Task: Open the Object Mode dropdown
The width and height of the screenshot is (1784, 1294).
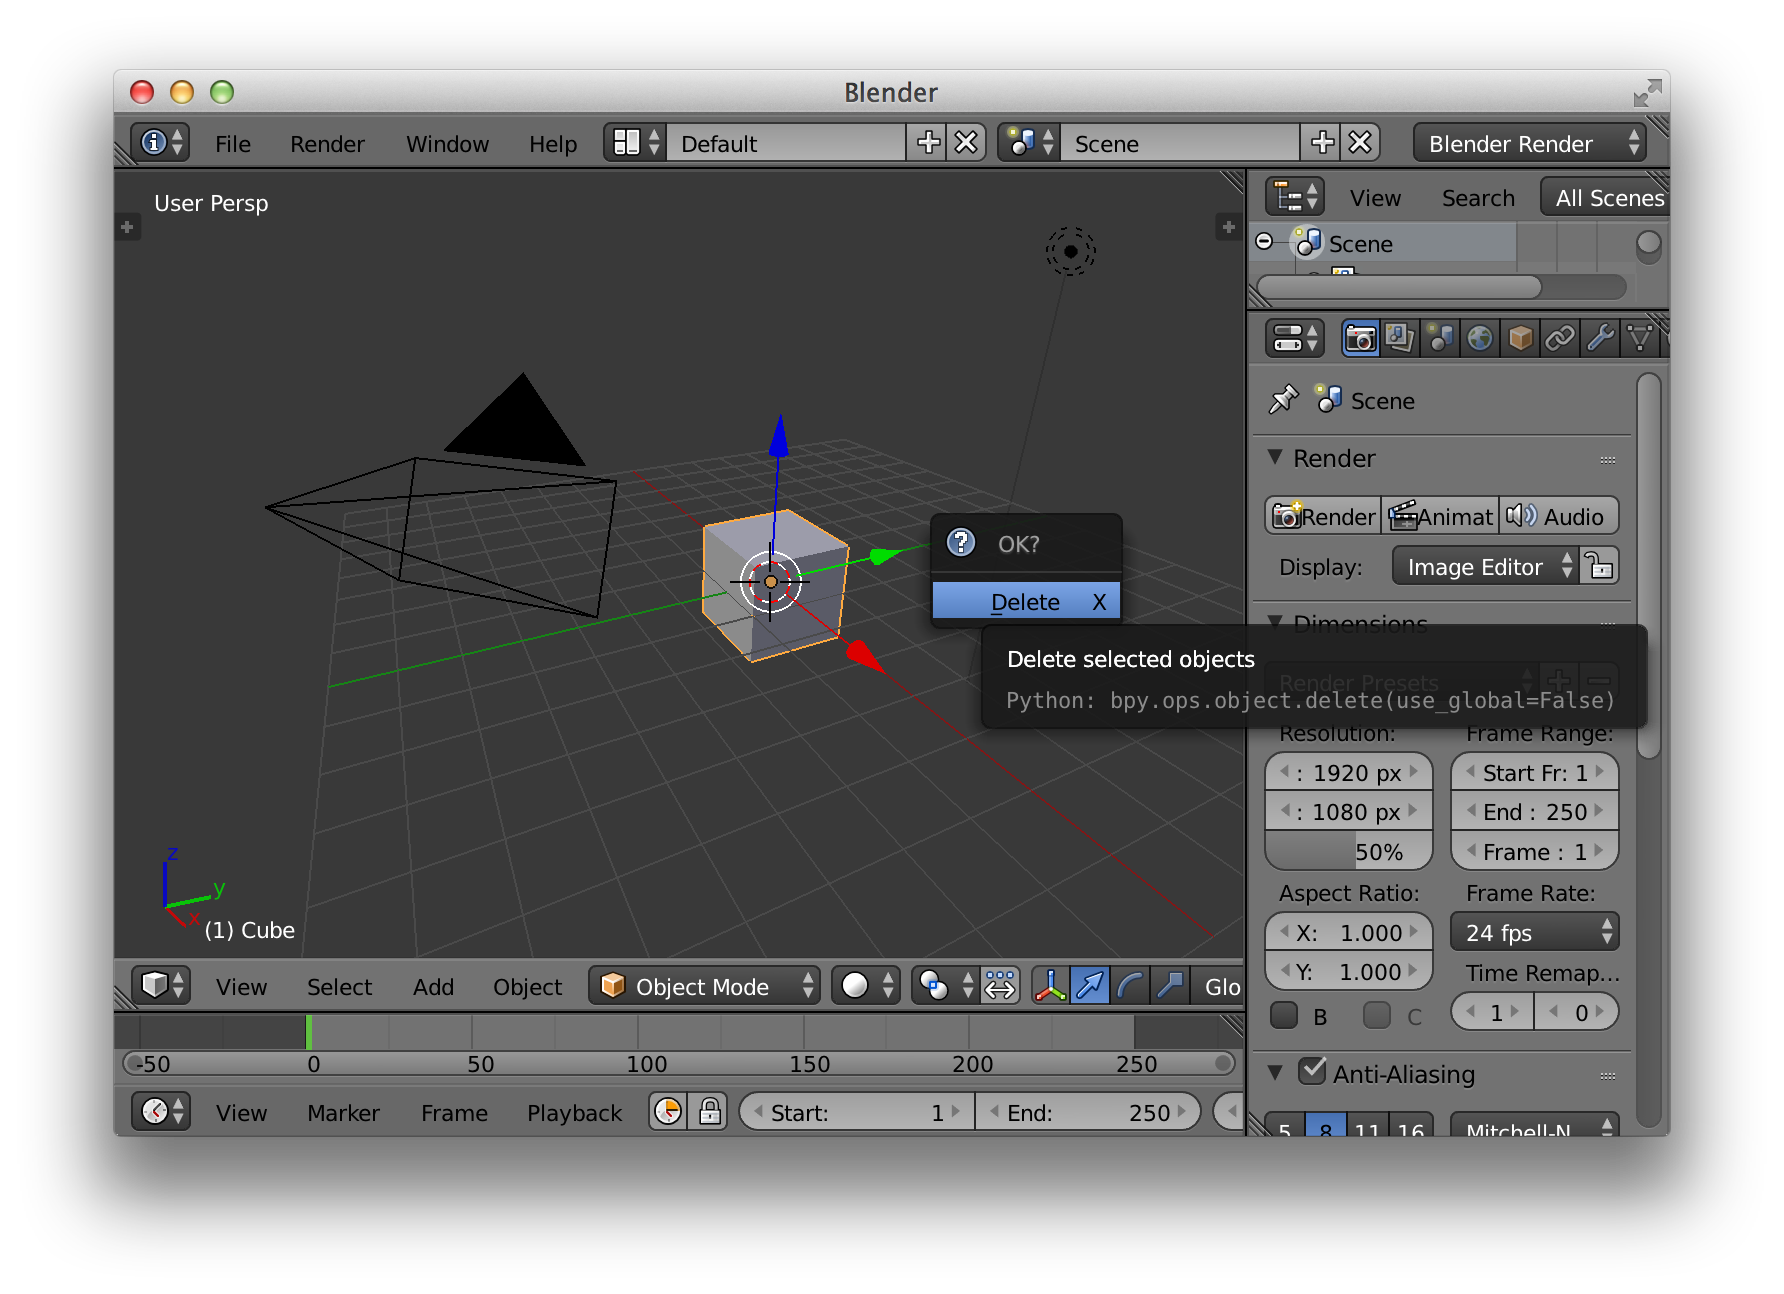Action: click(x=704, y=986)
